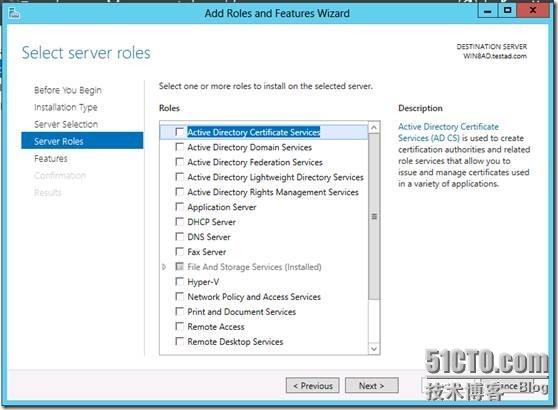Select Active Directory Domain Services label
558x410 pixels.
249,147
